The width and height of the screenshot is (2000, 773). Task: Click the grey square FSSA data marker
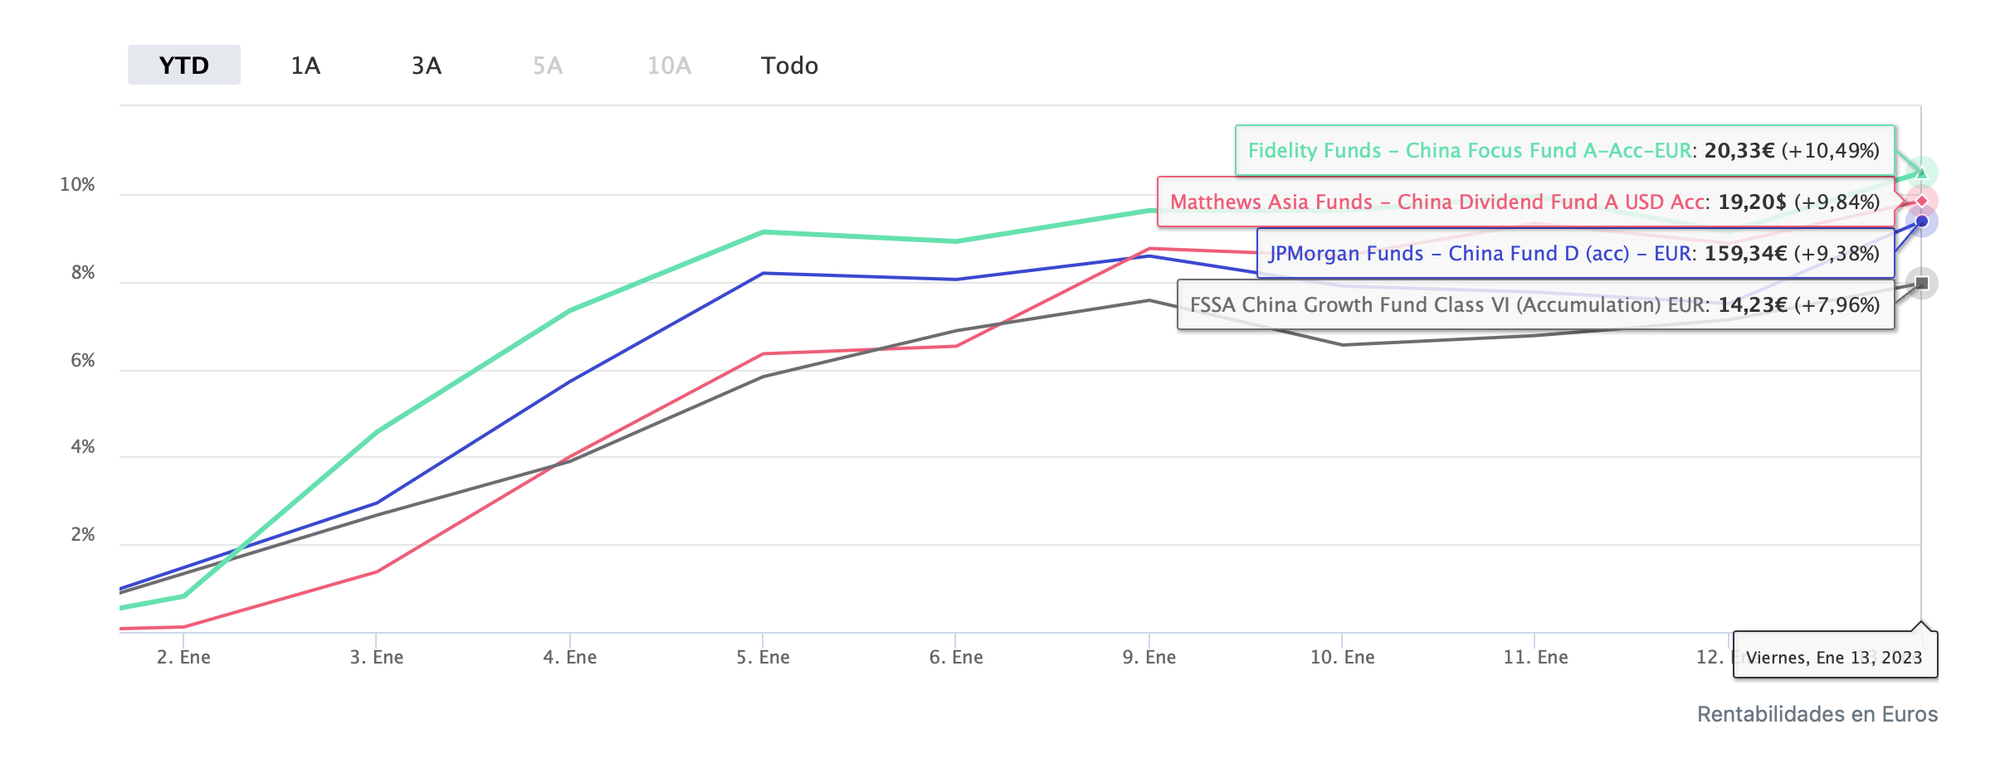(x=1921, y=284)
